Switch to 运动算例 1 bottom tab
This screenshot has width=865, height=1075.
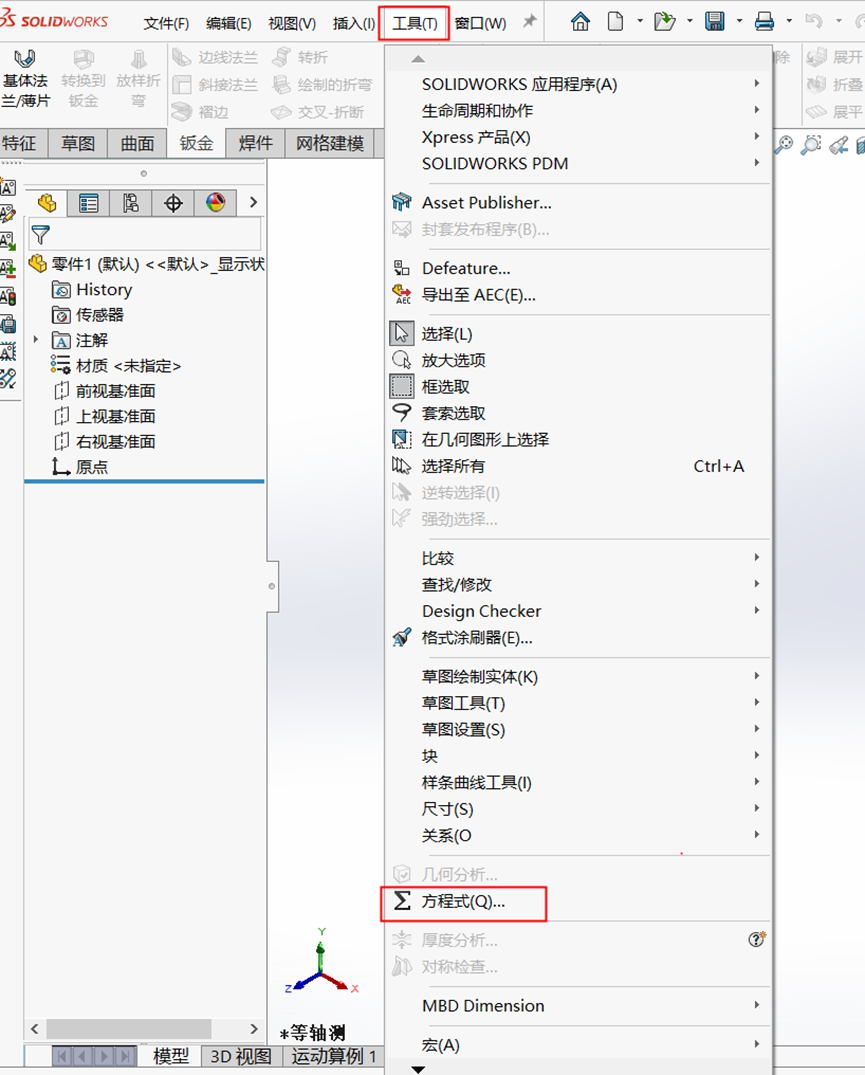tap(334, 1056)
